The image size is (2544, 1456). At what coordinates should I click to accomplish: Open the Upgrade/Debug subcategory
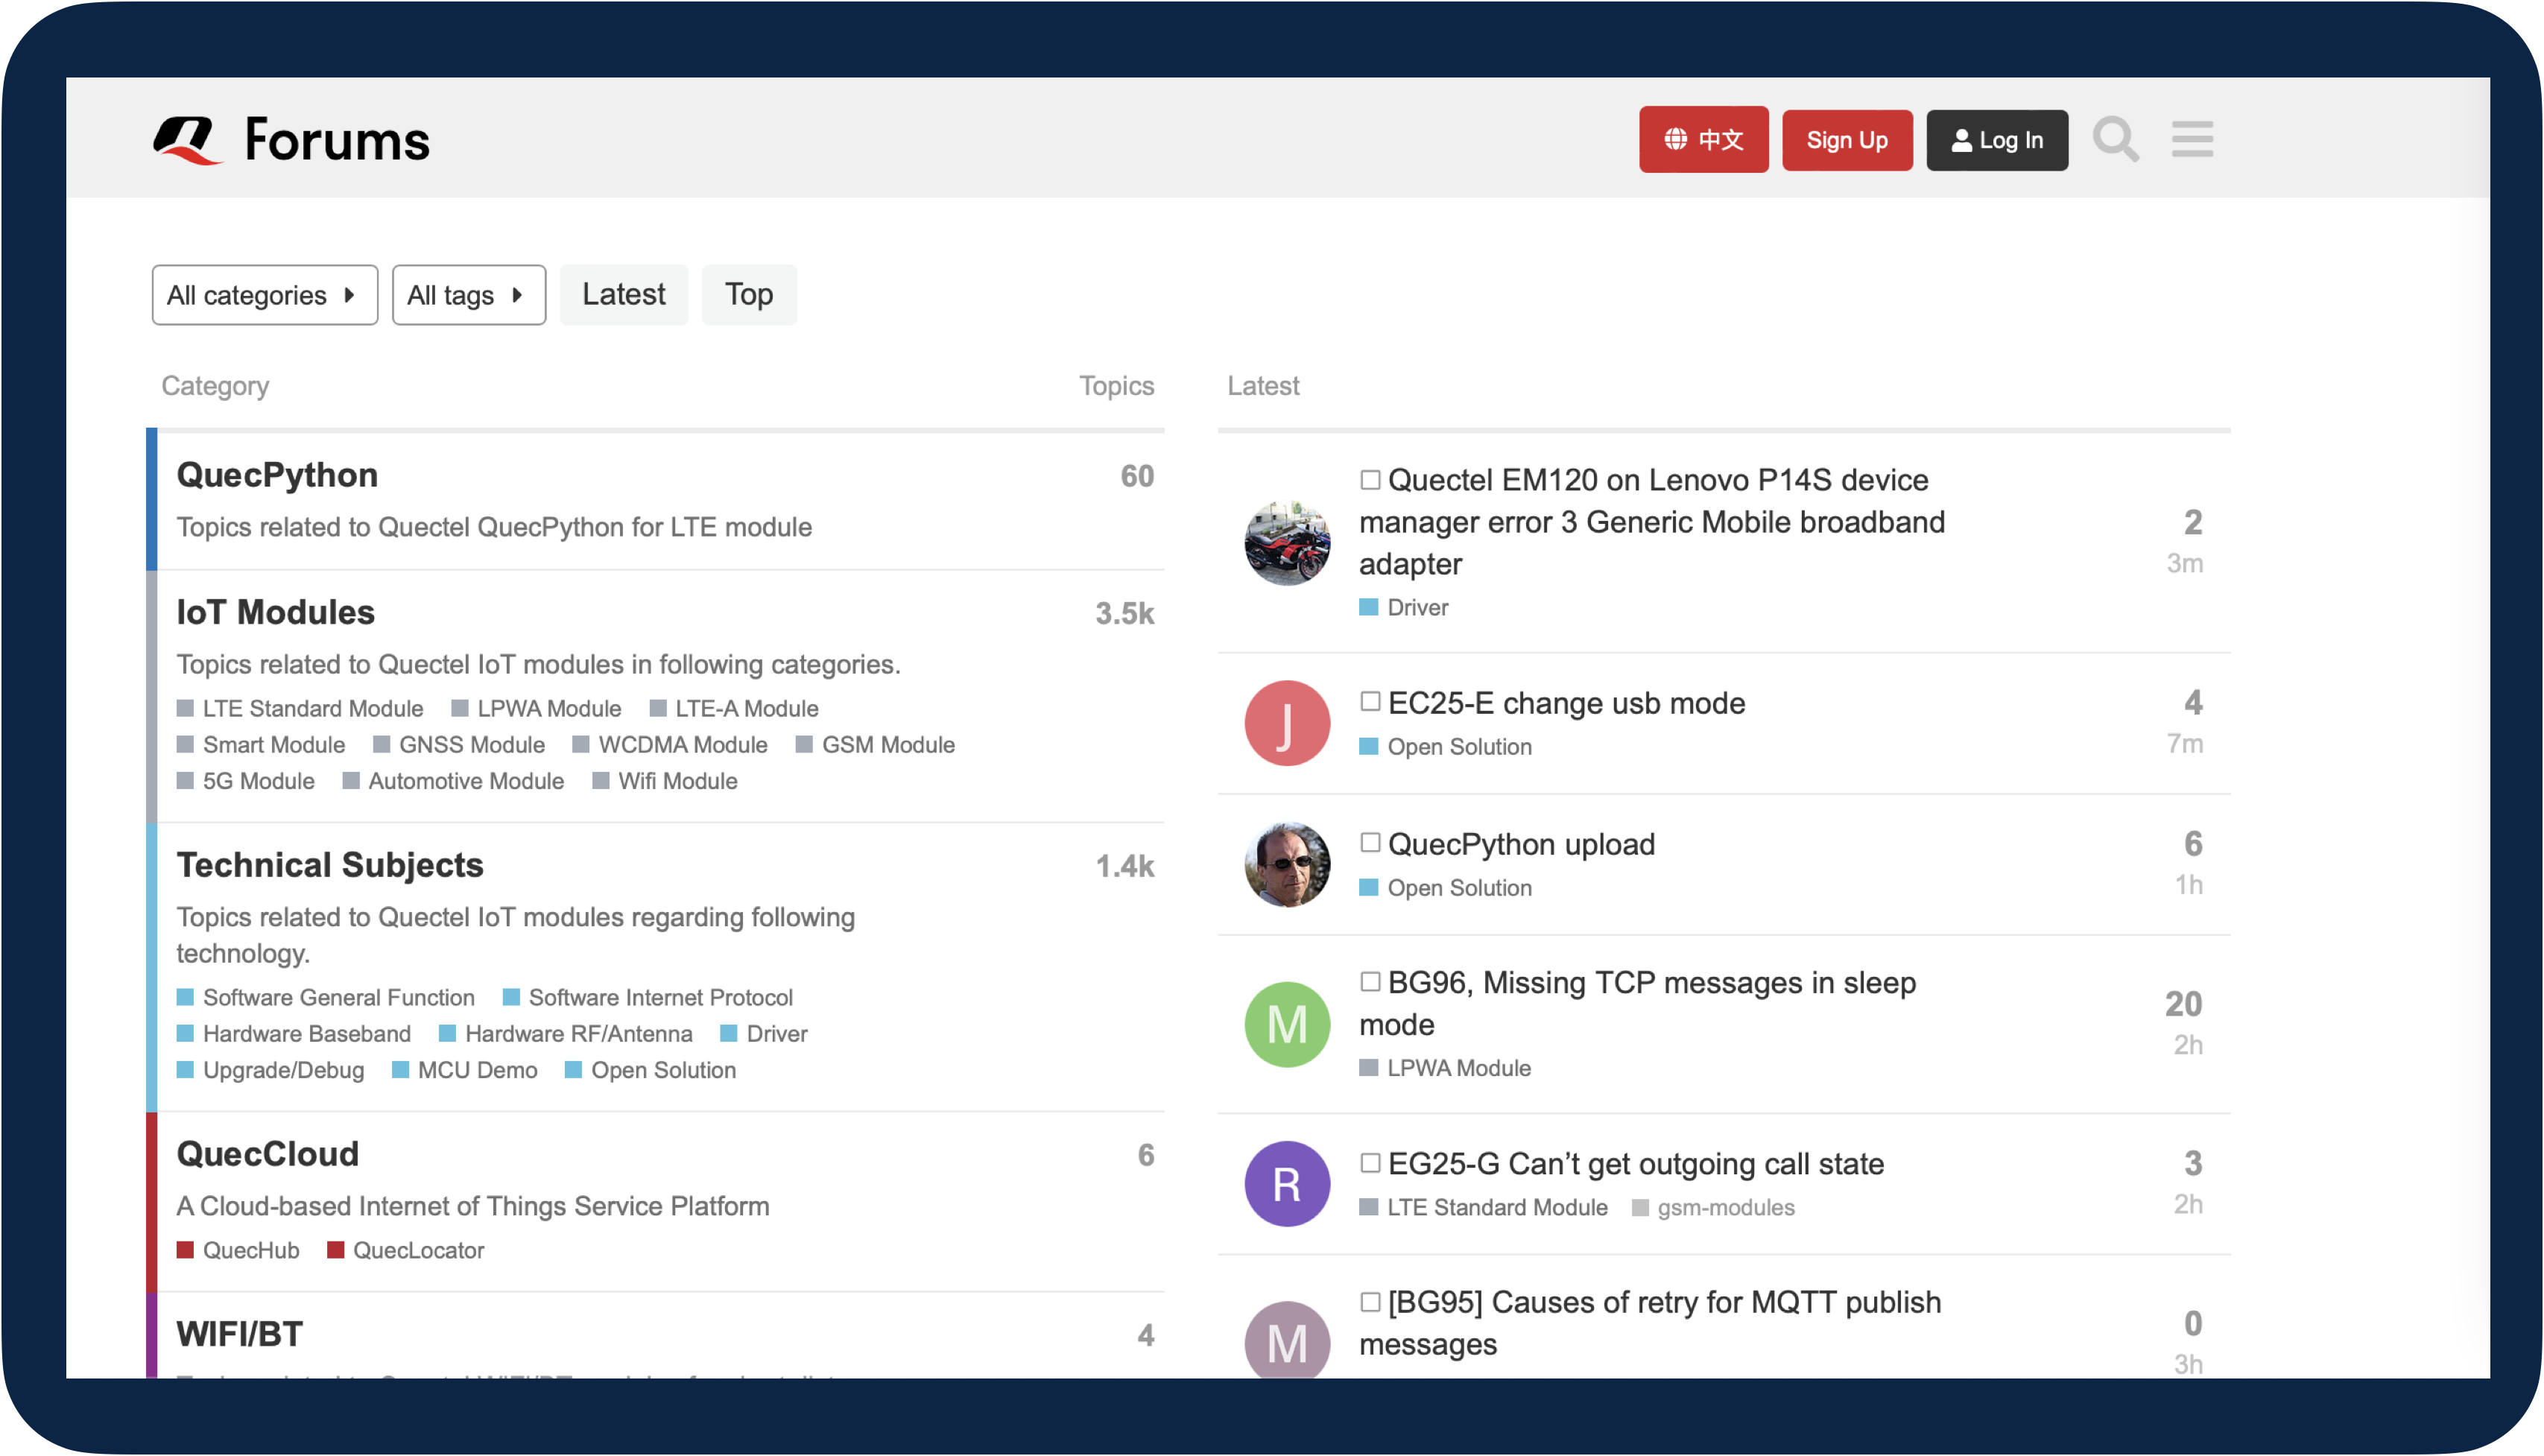[x=271, y=1070]
